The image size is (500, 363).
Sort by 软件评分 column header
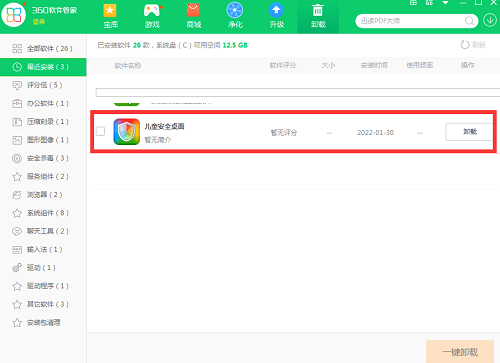point(283,65)
